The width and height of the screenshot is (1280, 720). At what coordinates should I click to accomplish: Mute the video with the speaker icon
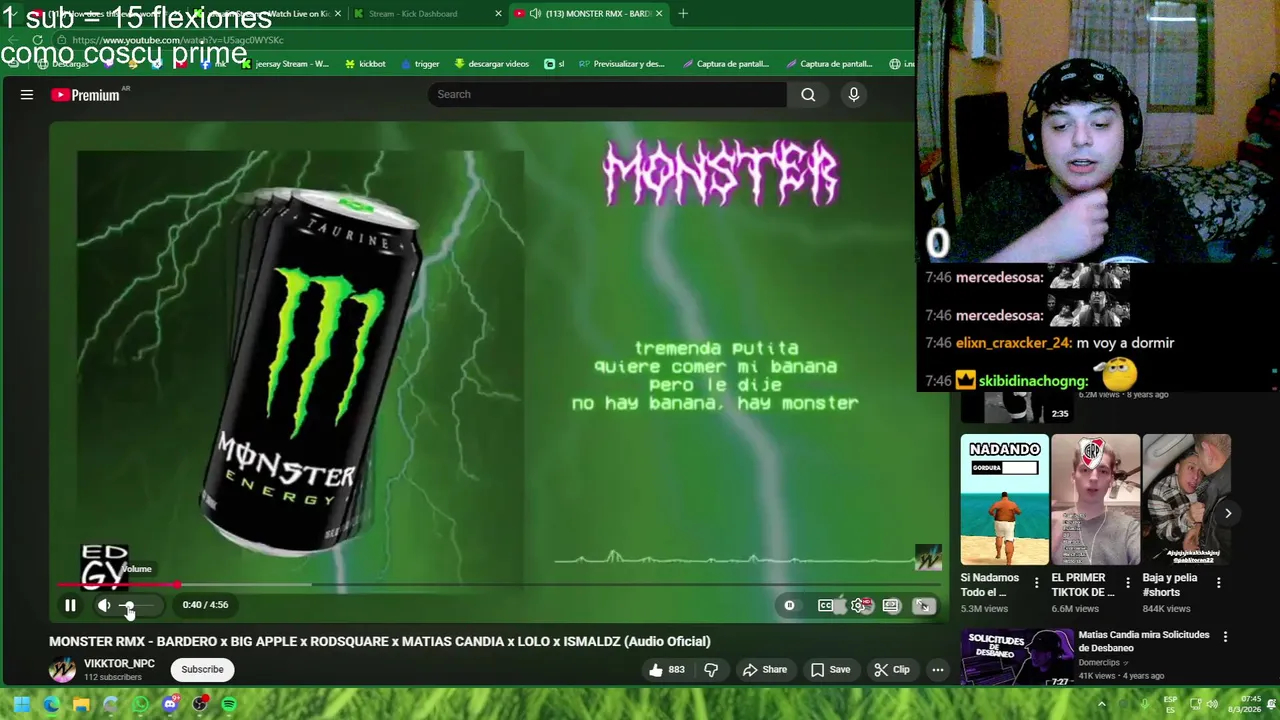(104, 605)
